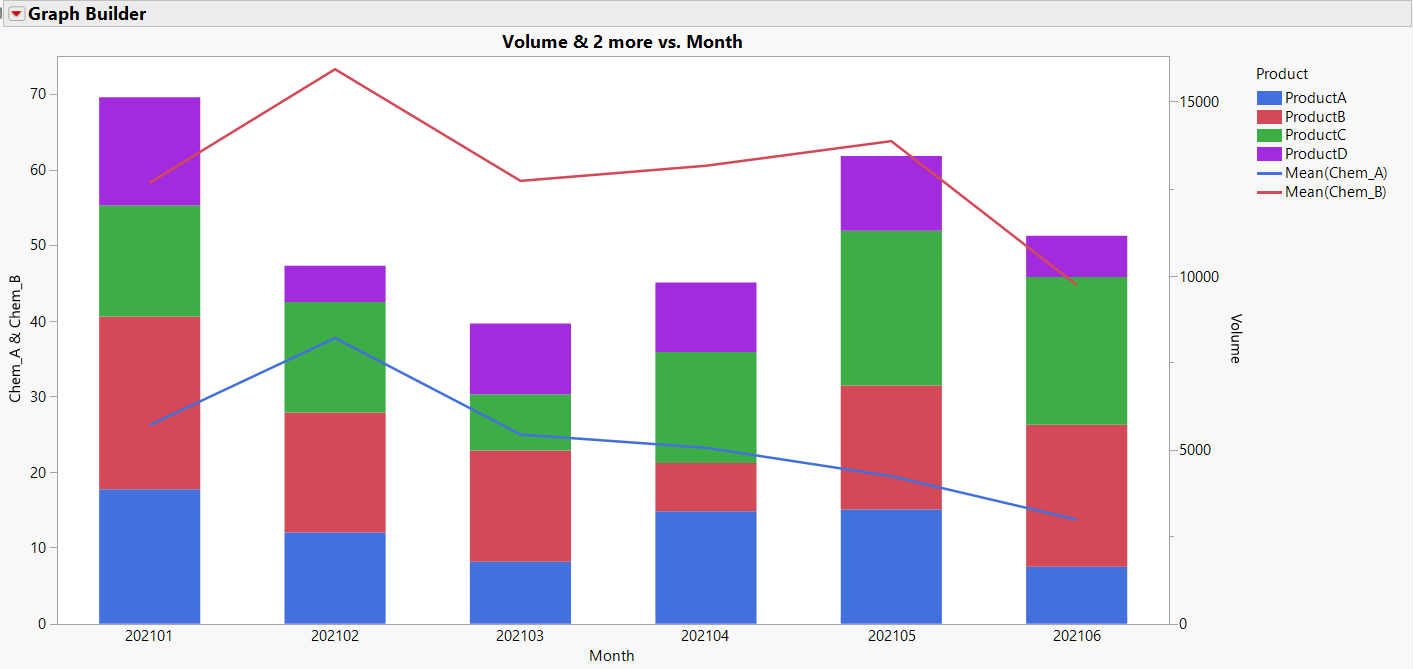
Task: Select the blue bar segment for 202101
Action: coord(148,555)
